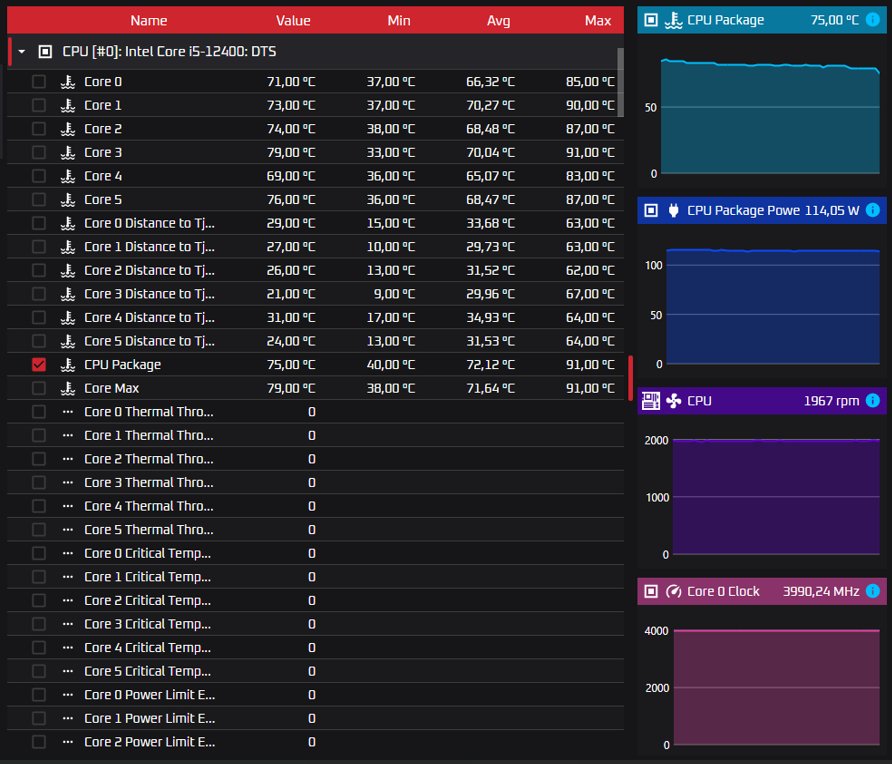Viewport: 892px width, 764px height.
Task: Tick the Core Max checkbox
Action: [39, 389]
